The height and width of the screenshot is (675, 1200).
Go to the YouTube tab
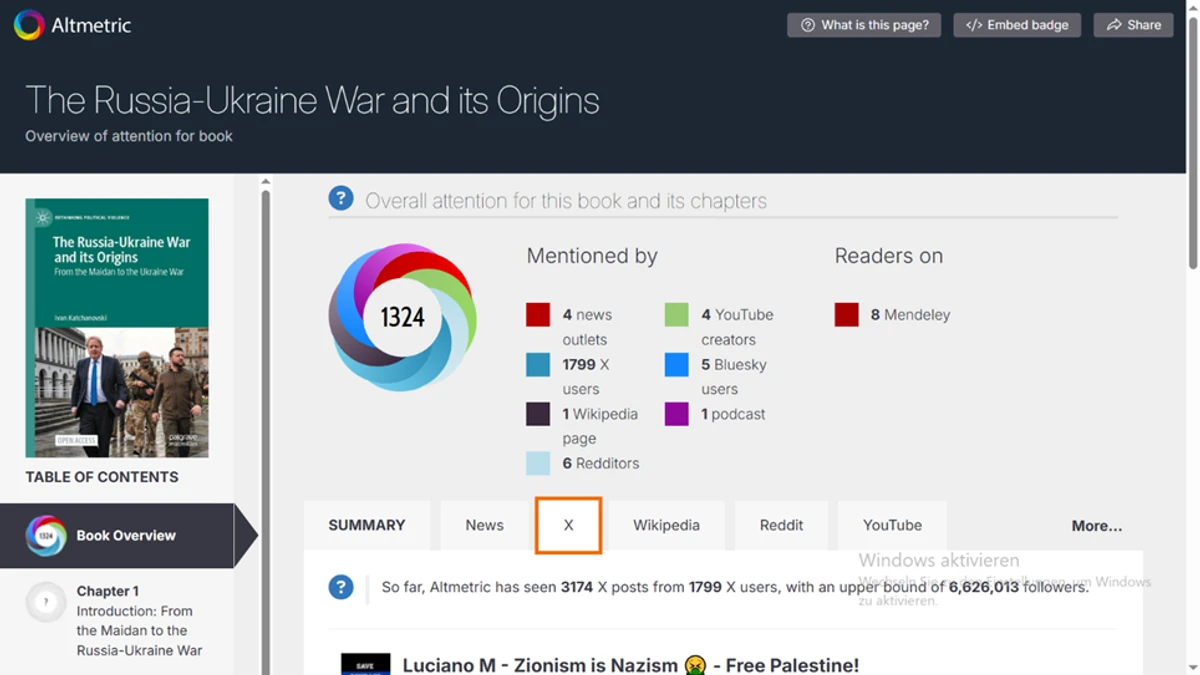tap(892, 526)
